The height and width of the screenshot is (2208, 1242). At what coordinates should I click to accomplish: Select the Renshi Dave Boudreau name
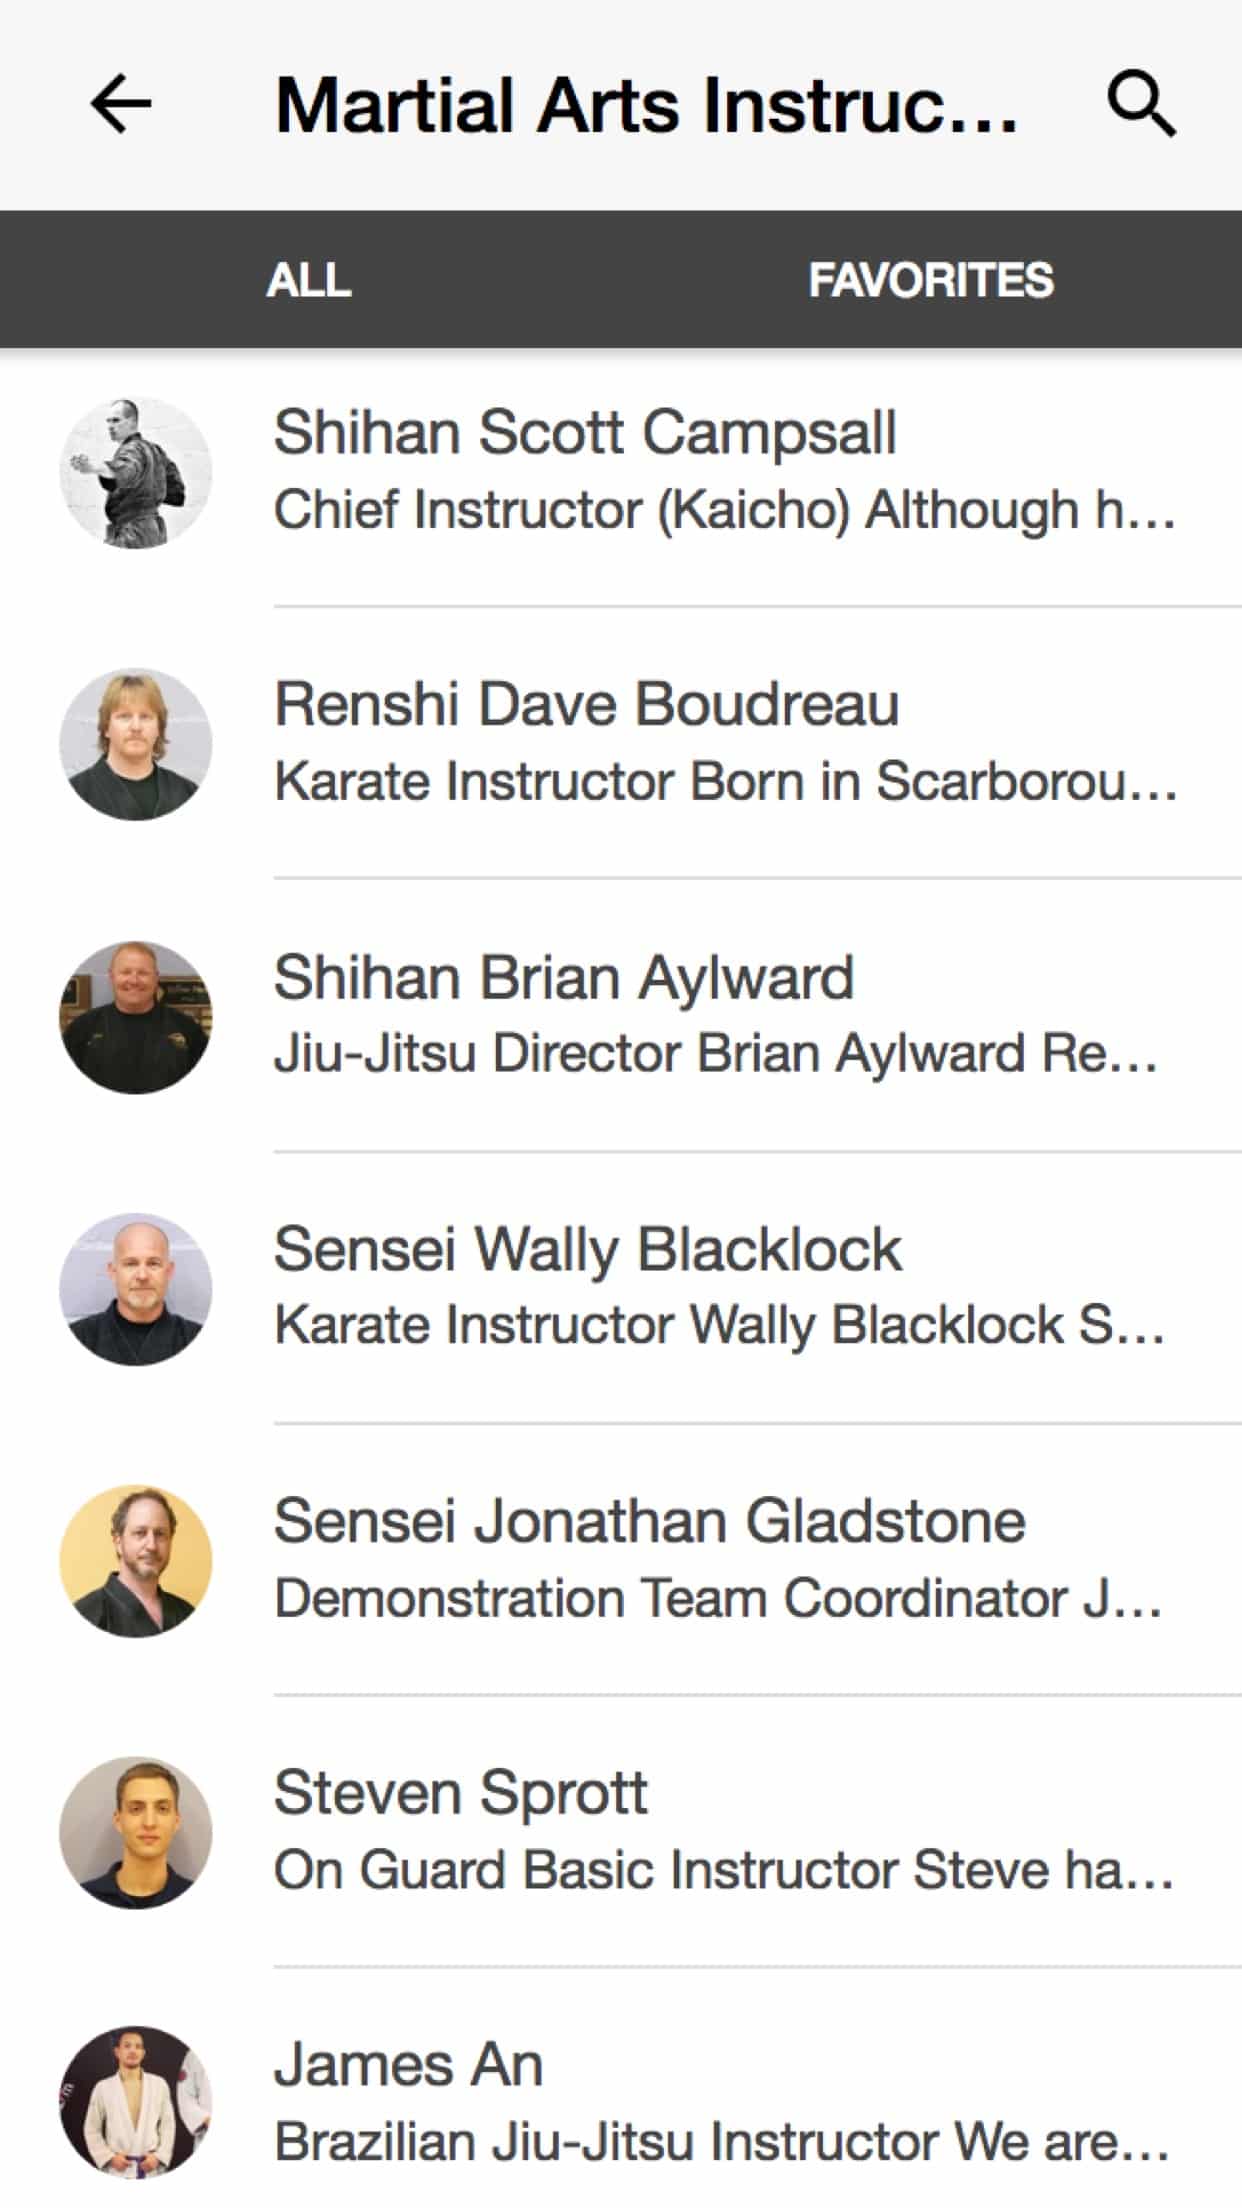tap(587, 705)
